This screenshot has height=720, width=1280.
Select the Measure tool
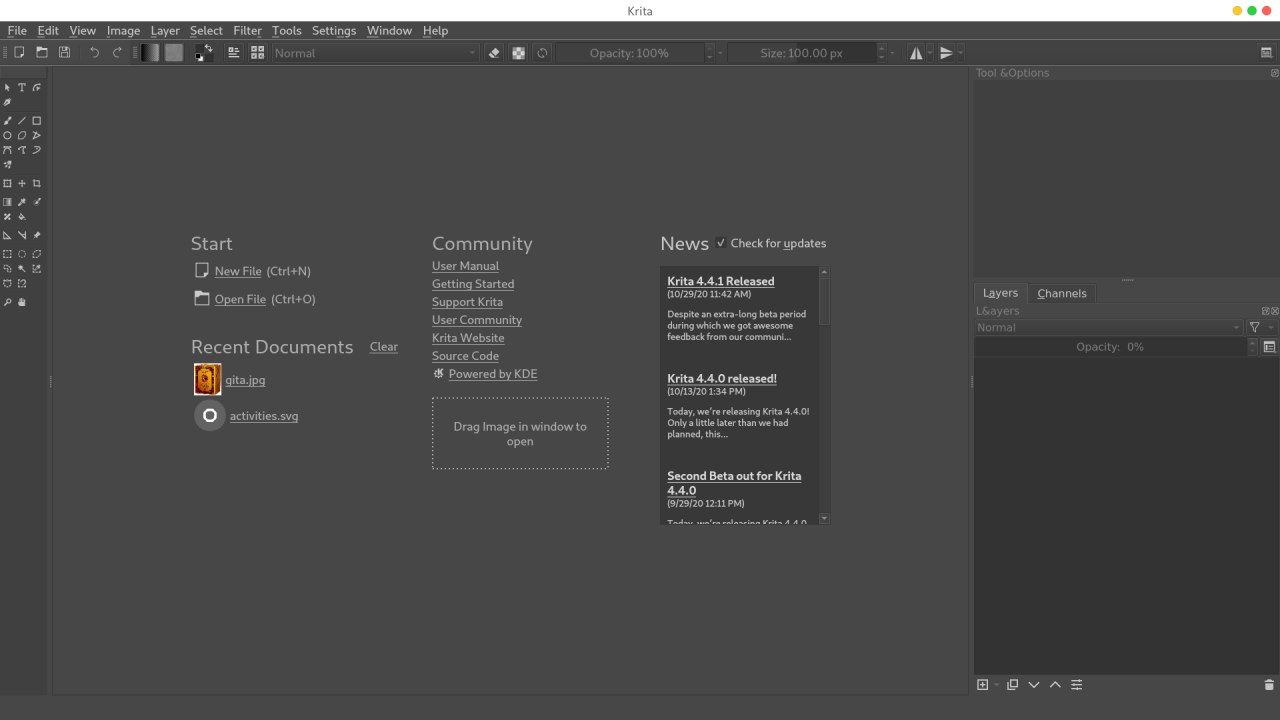point(22,235)
